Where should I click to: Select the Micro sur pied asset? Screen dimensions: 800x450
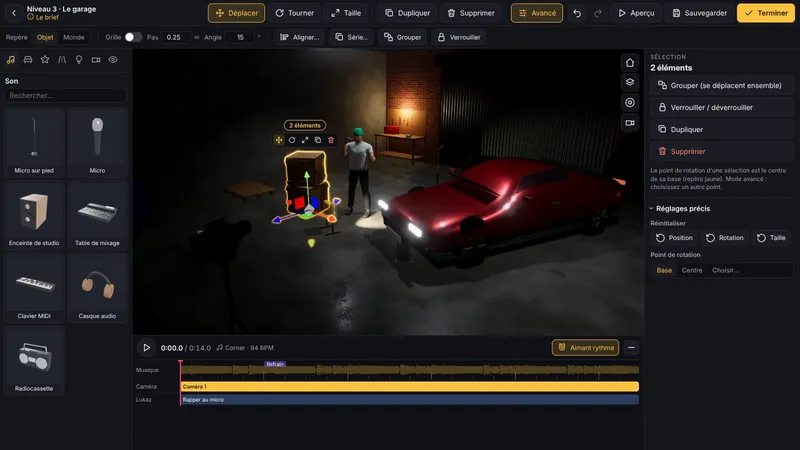(x=34, y=142)
